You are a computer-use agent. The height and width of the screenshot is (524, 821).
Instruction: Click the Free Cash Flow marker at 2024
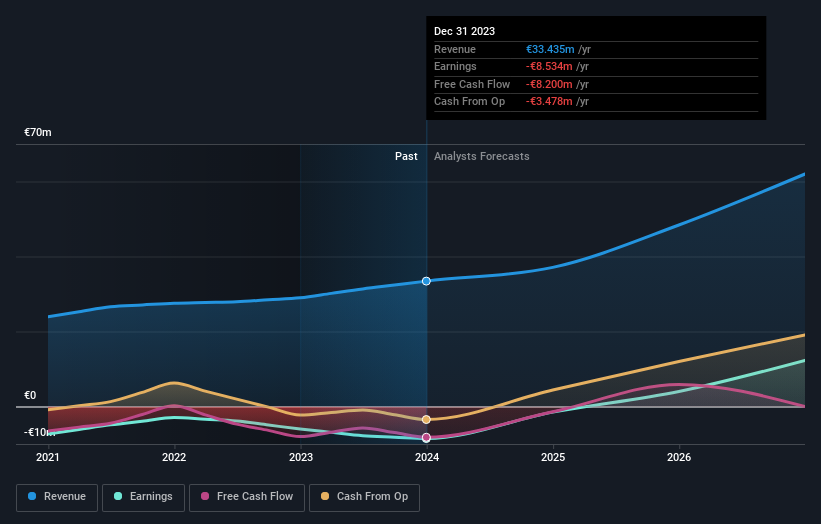(426, 437)
